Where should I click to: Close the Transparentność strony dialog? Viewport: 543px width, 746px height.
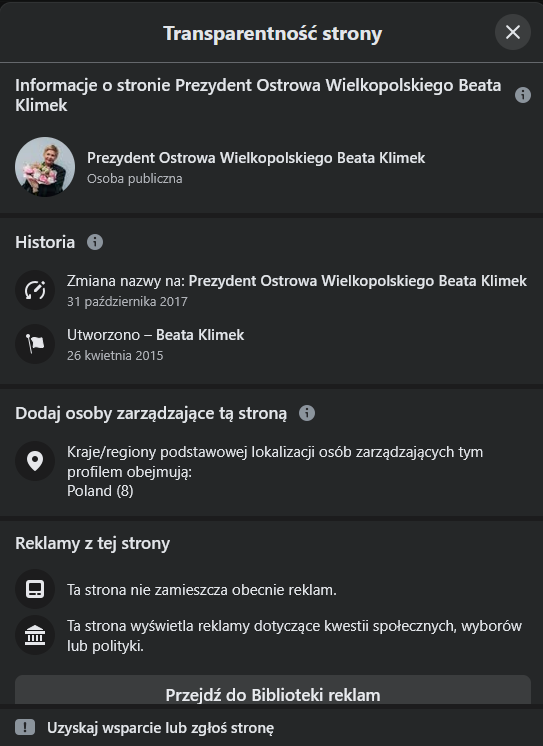click(x=513, y=32)
